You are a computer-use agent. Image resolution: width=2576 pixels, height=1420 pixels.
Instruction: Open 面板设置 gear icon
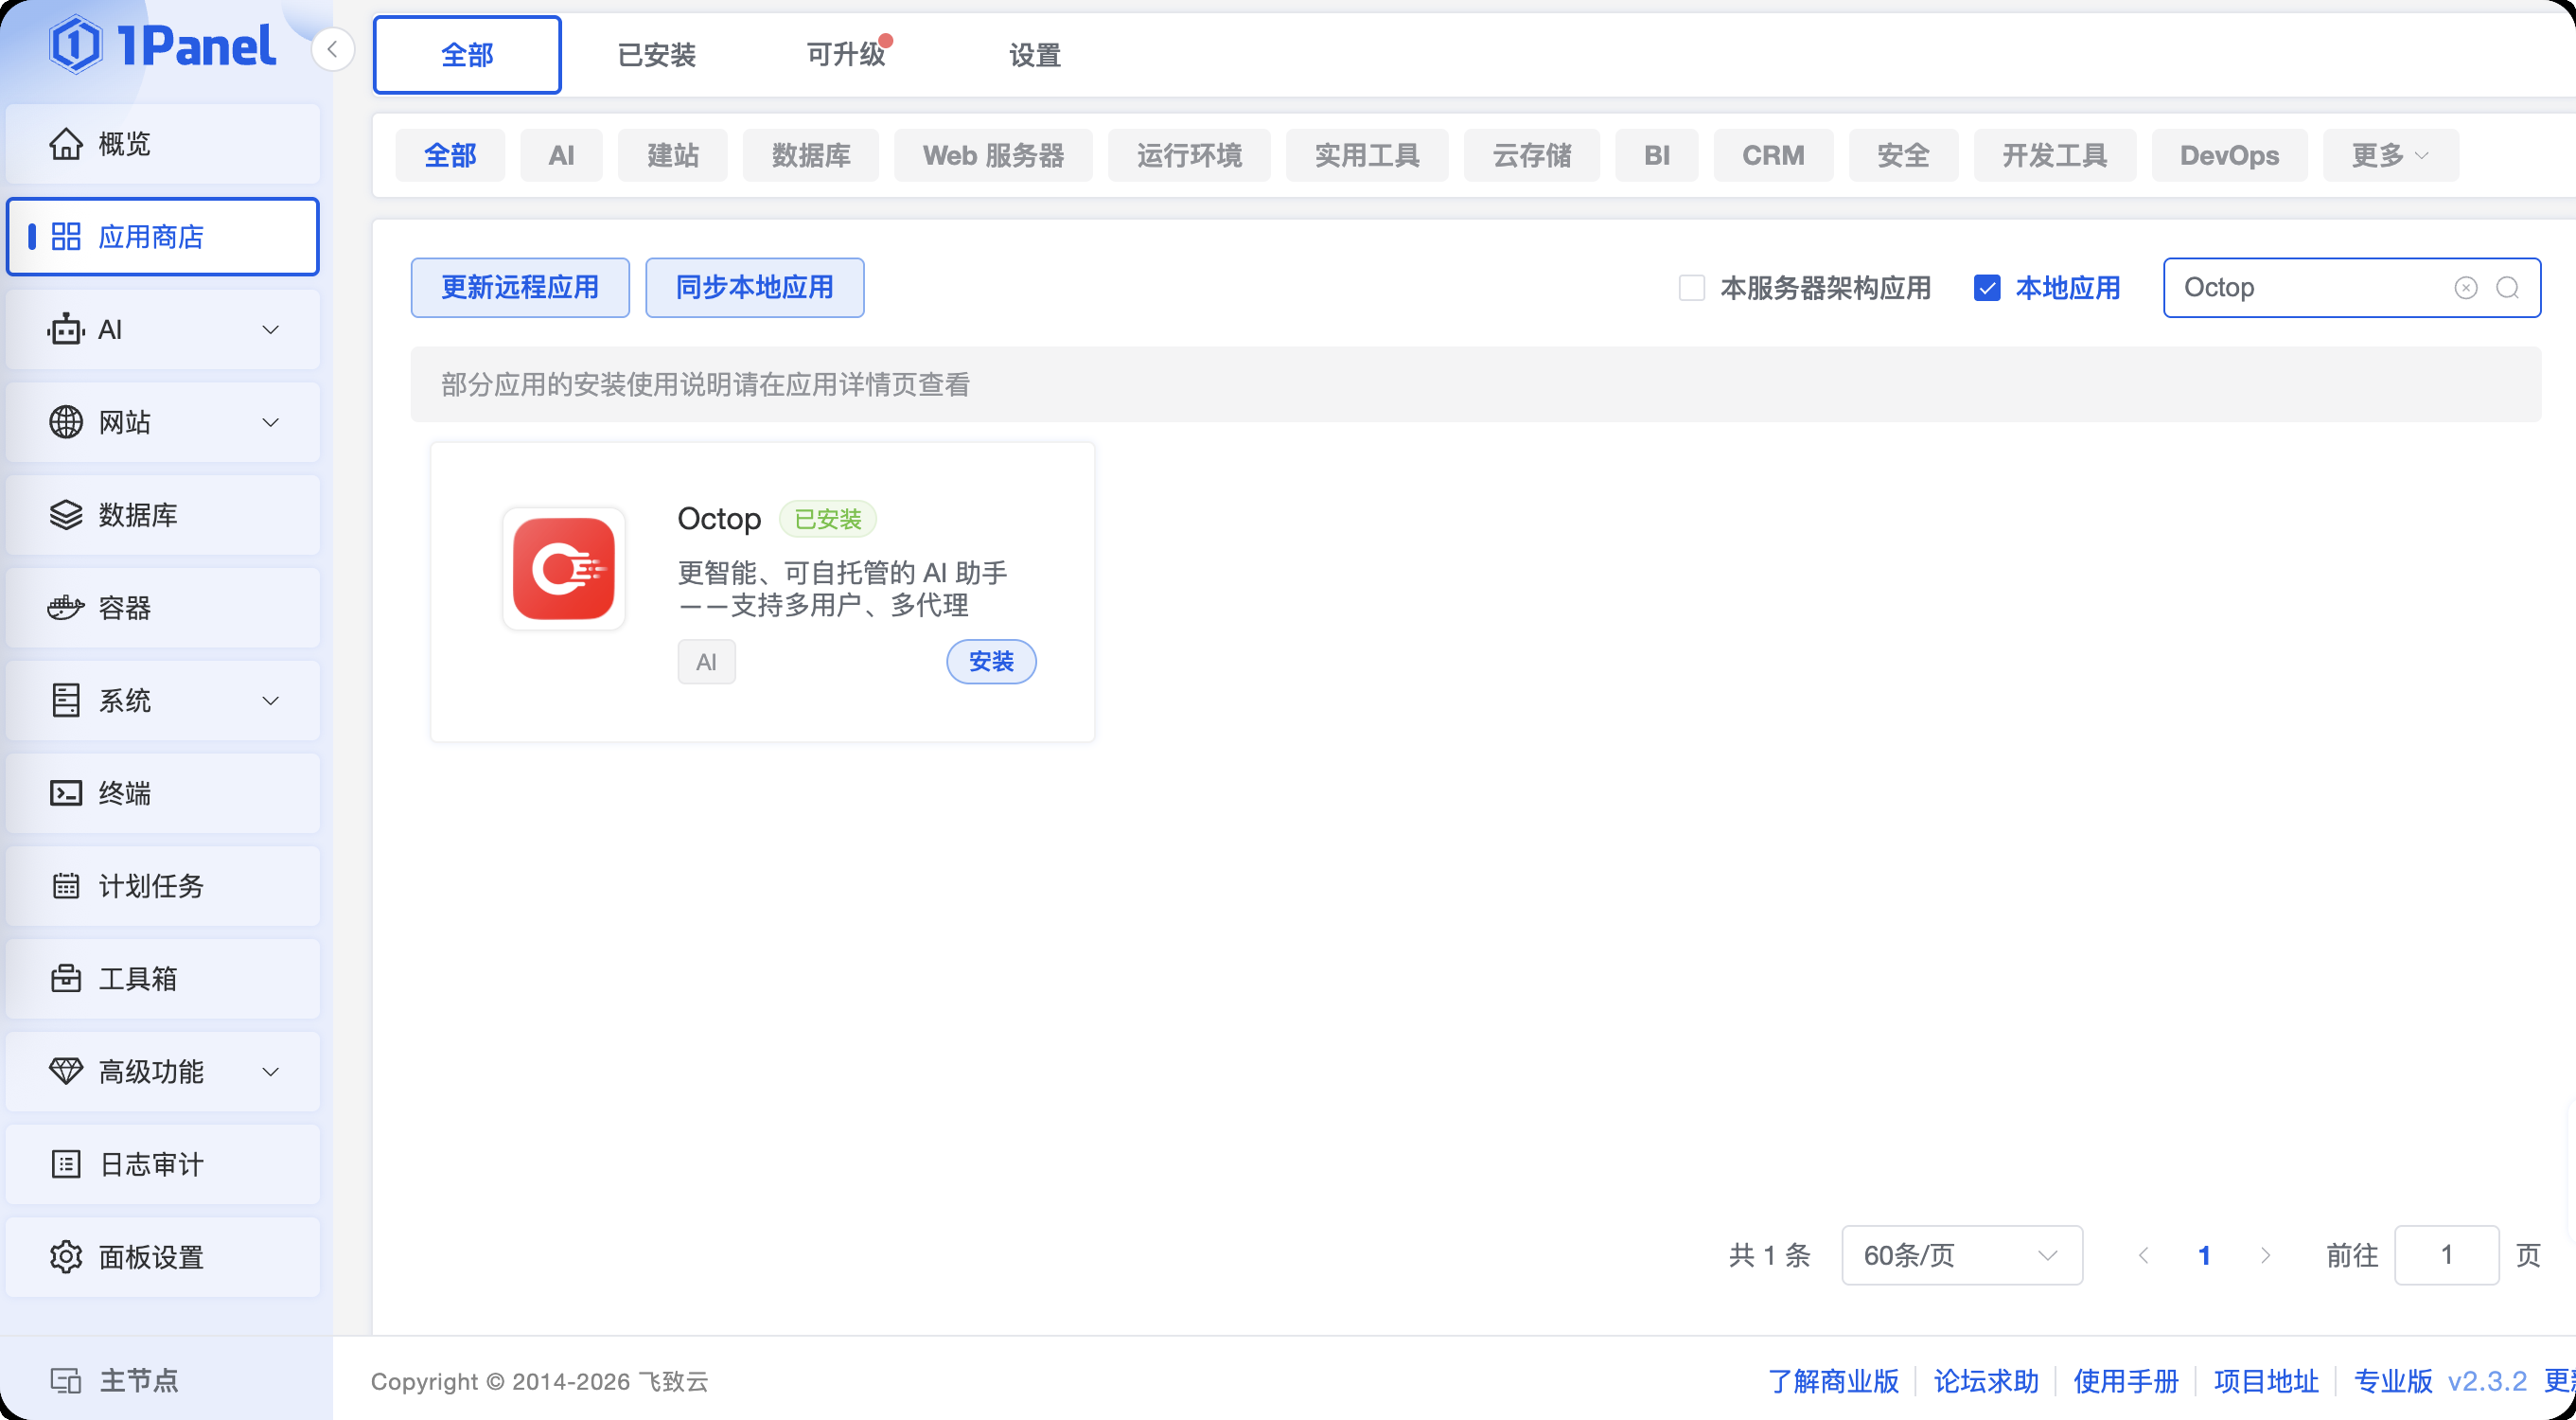(x=66, y=1257)
